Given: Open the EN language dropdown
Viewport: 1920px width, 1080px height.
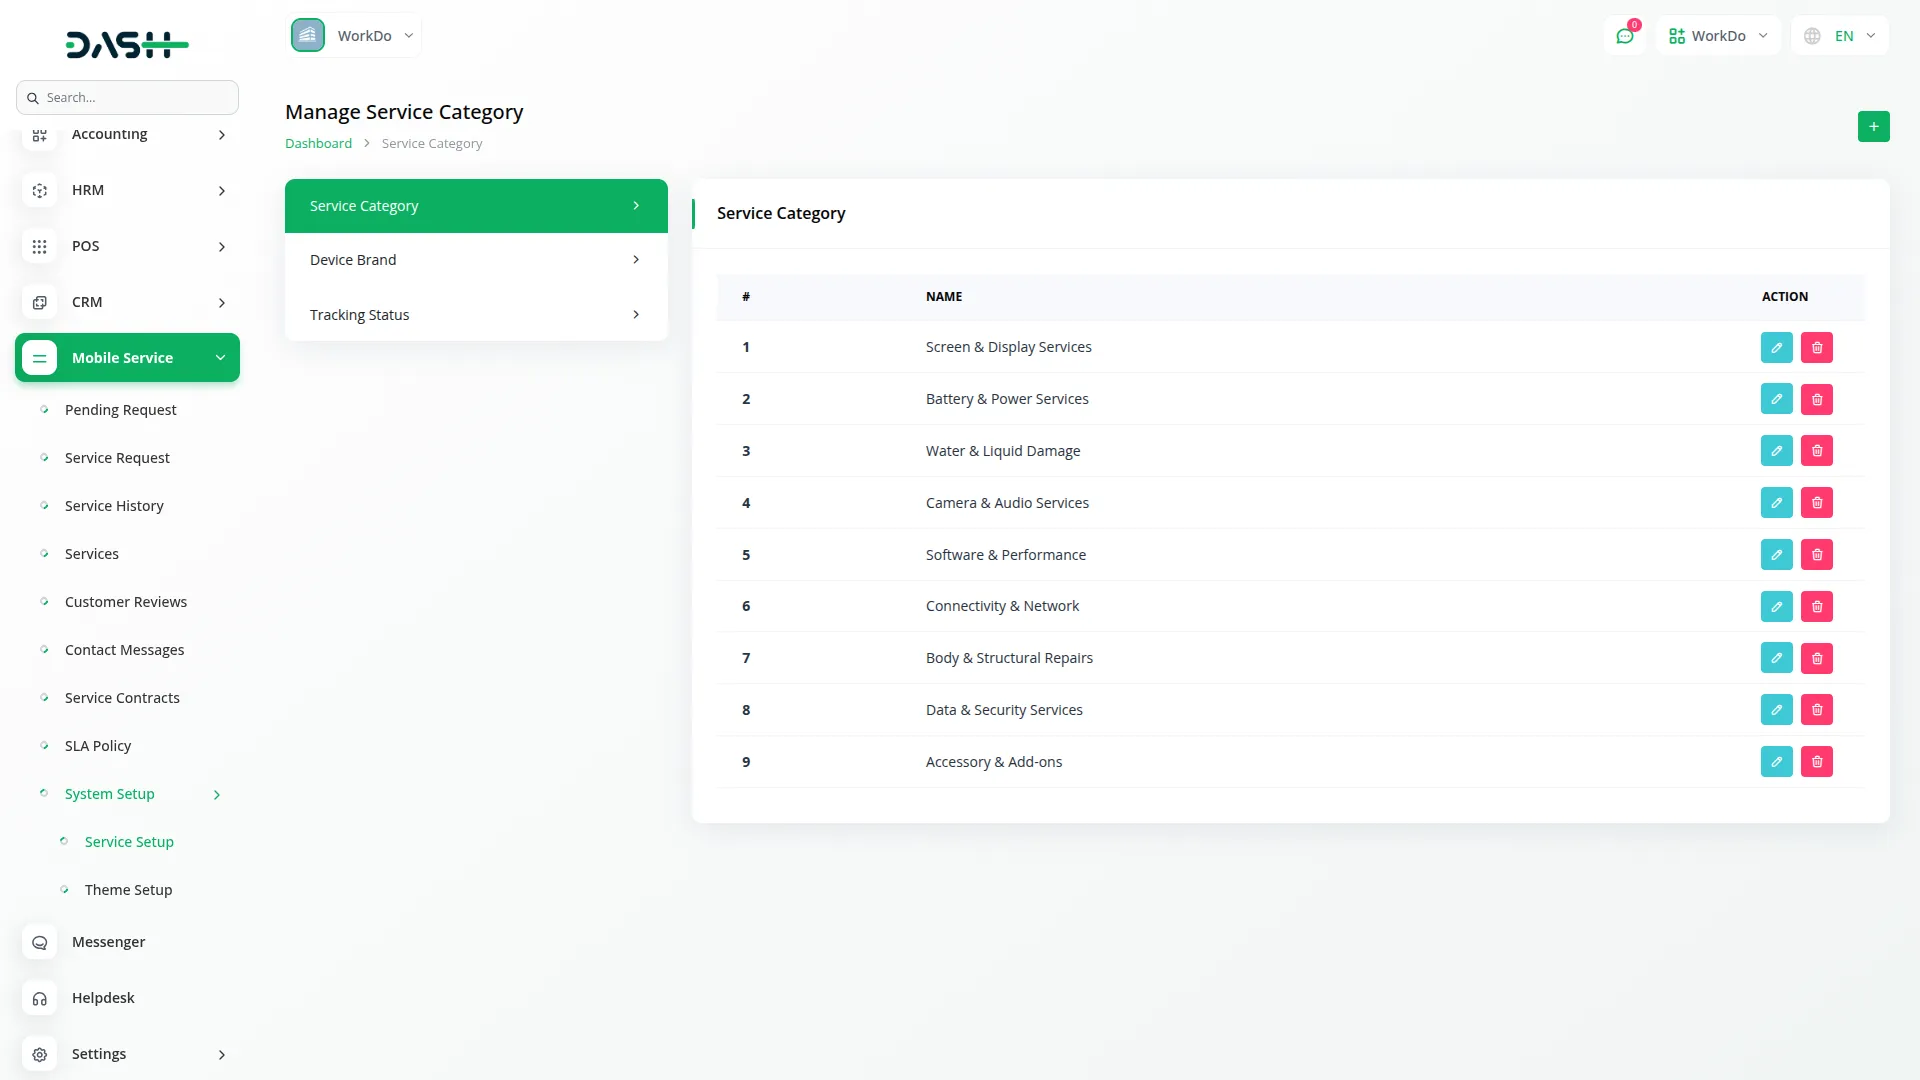Looking at the screenshot, I should 1839,35.
